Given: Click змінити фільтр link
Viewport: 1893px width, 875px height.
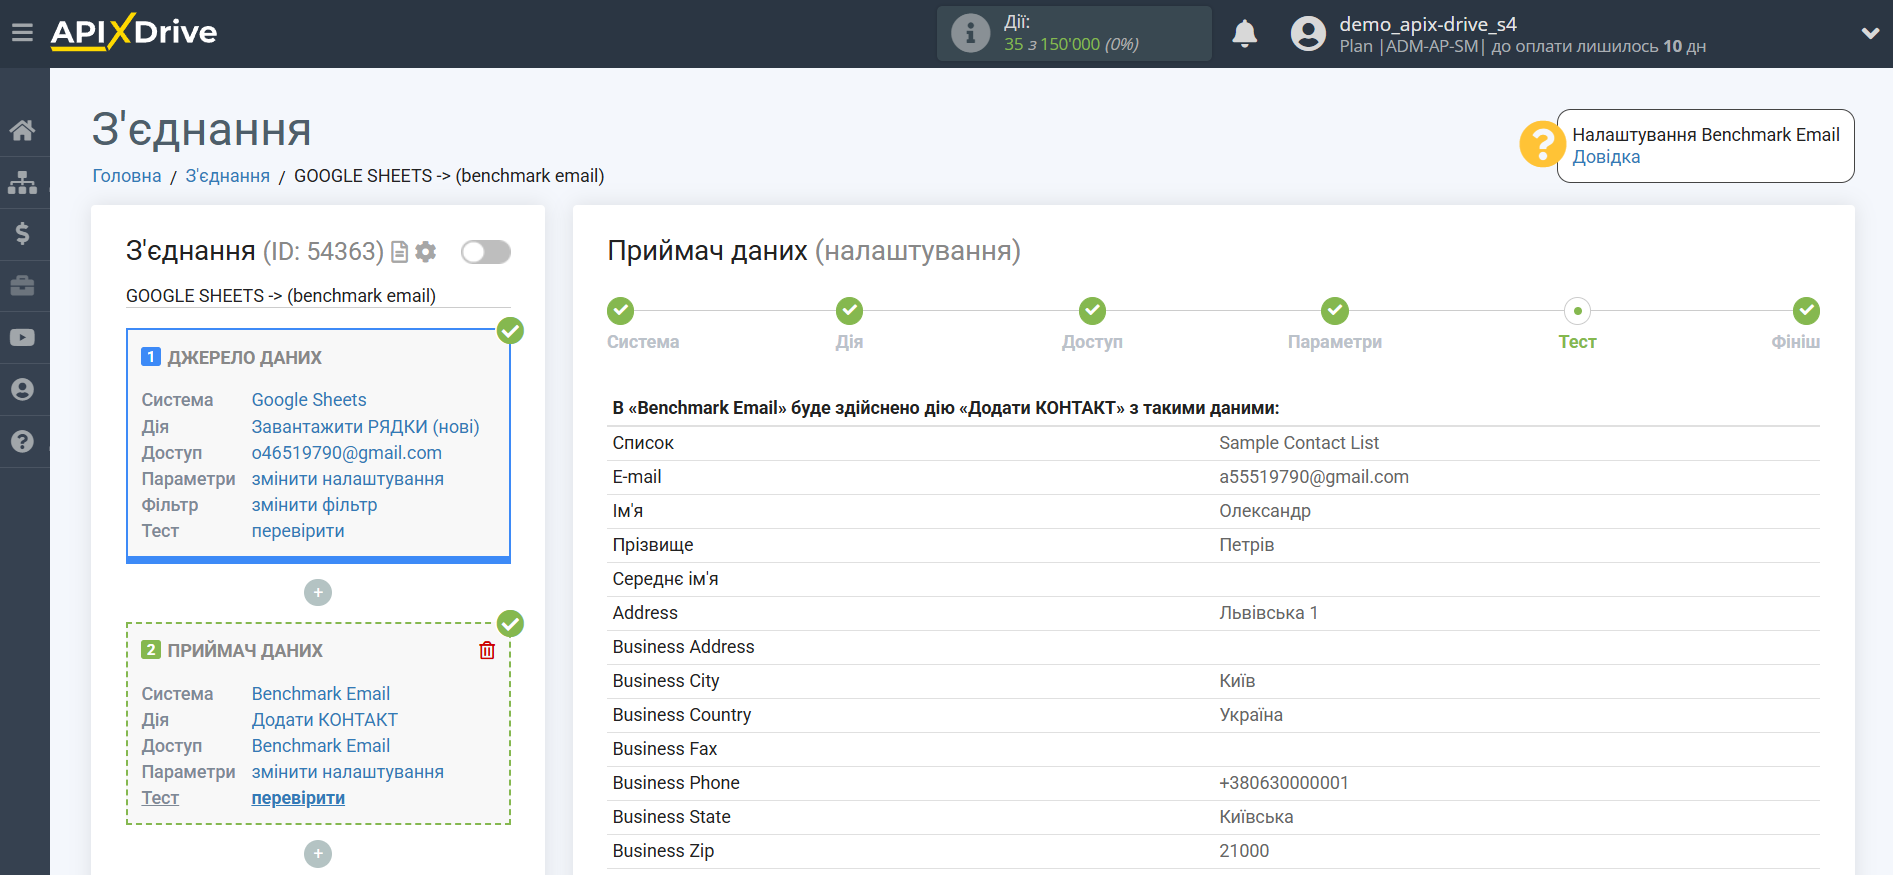Looking at the screenshot, I should point(314,505).
